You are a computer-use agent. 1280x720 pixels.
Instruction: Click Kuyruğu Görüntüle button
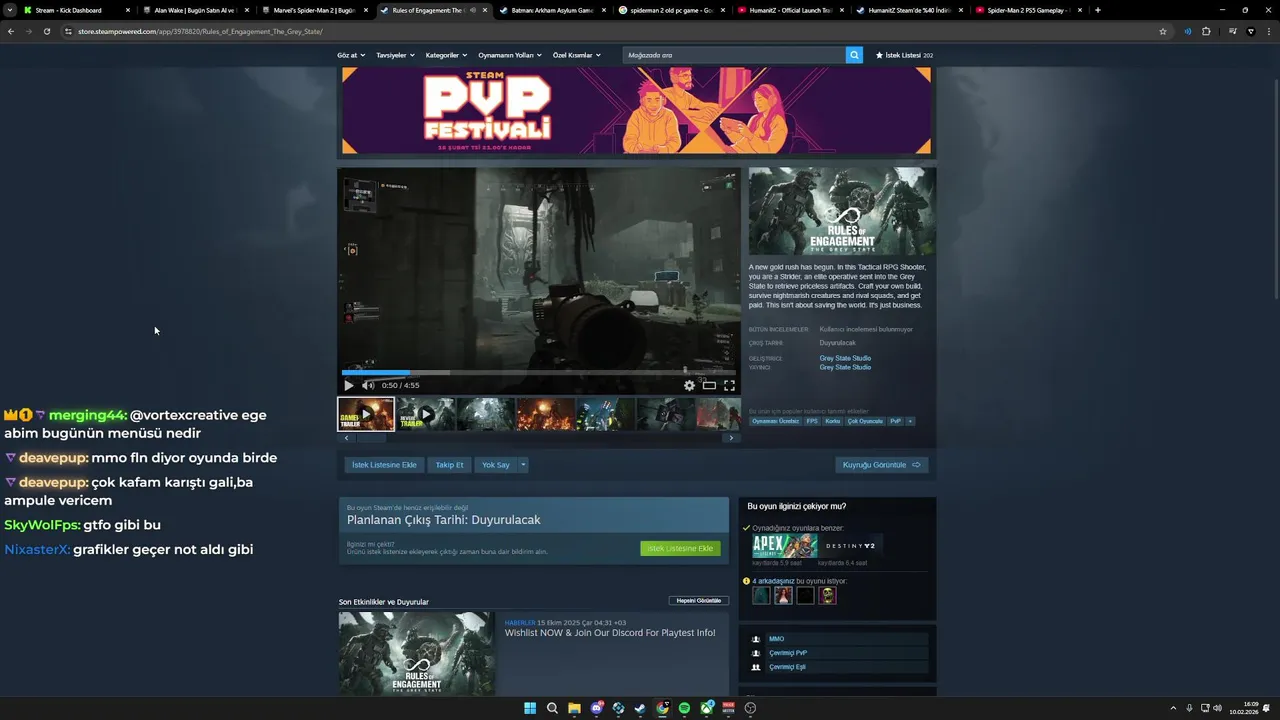(x=882, y=465)
